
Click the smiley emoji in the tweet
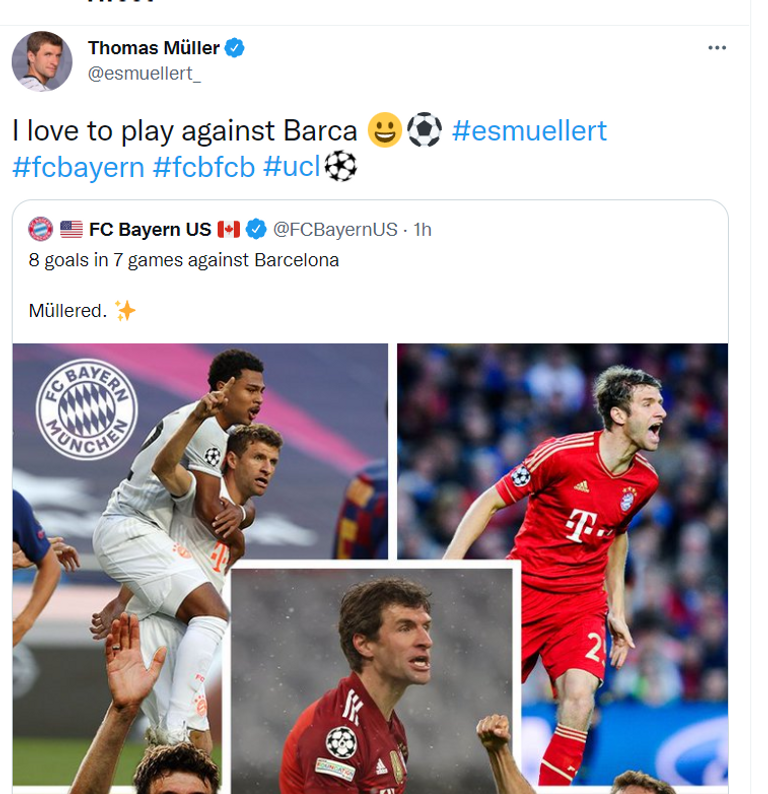(384, 130)
